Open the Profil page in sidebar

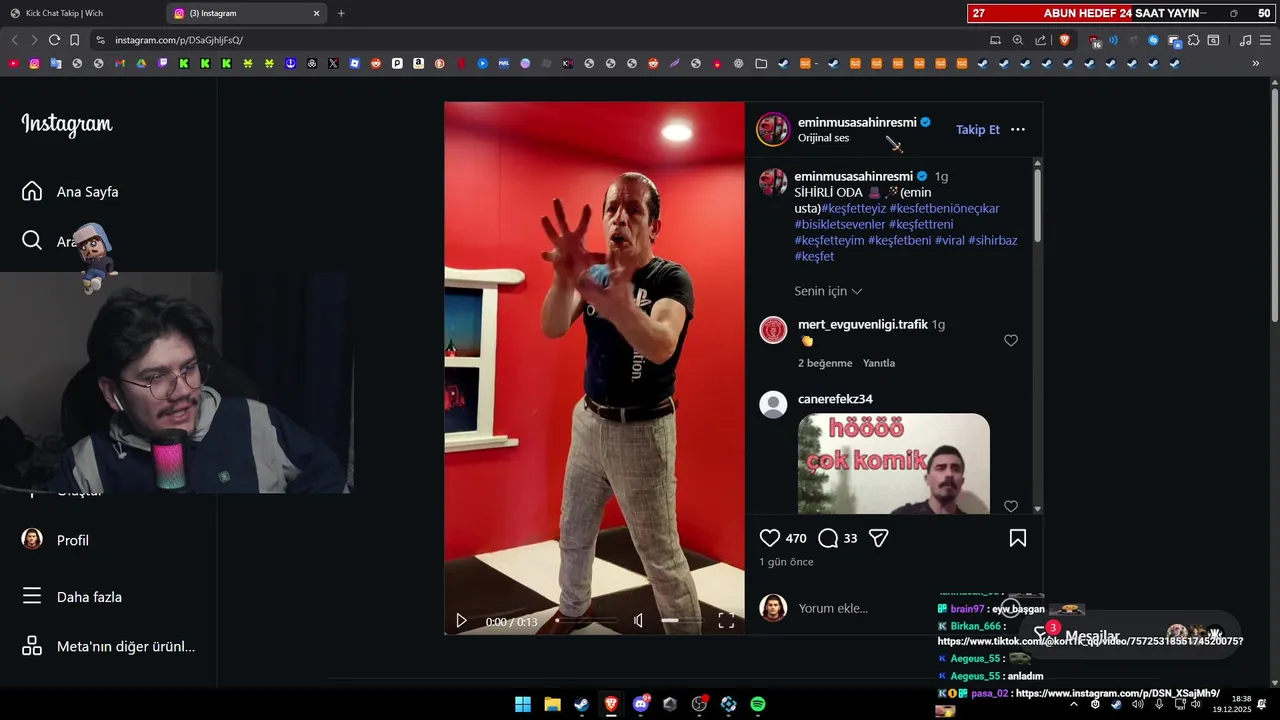[56, 540]
